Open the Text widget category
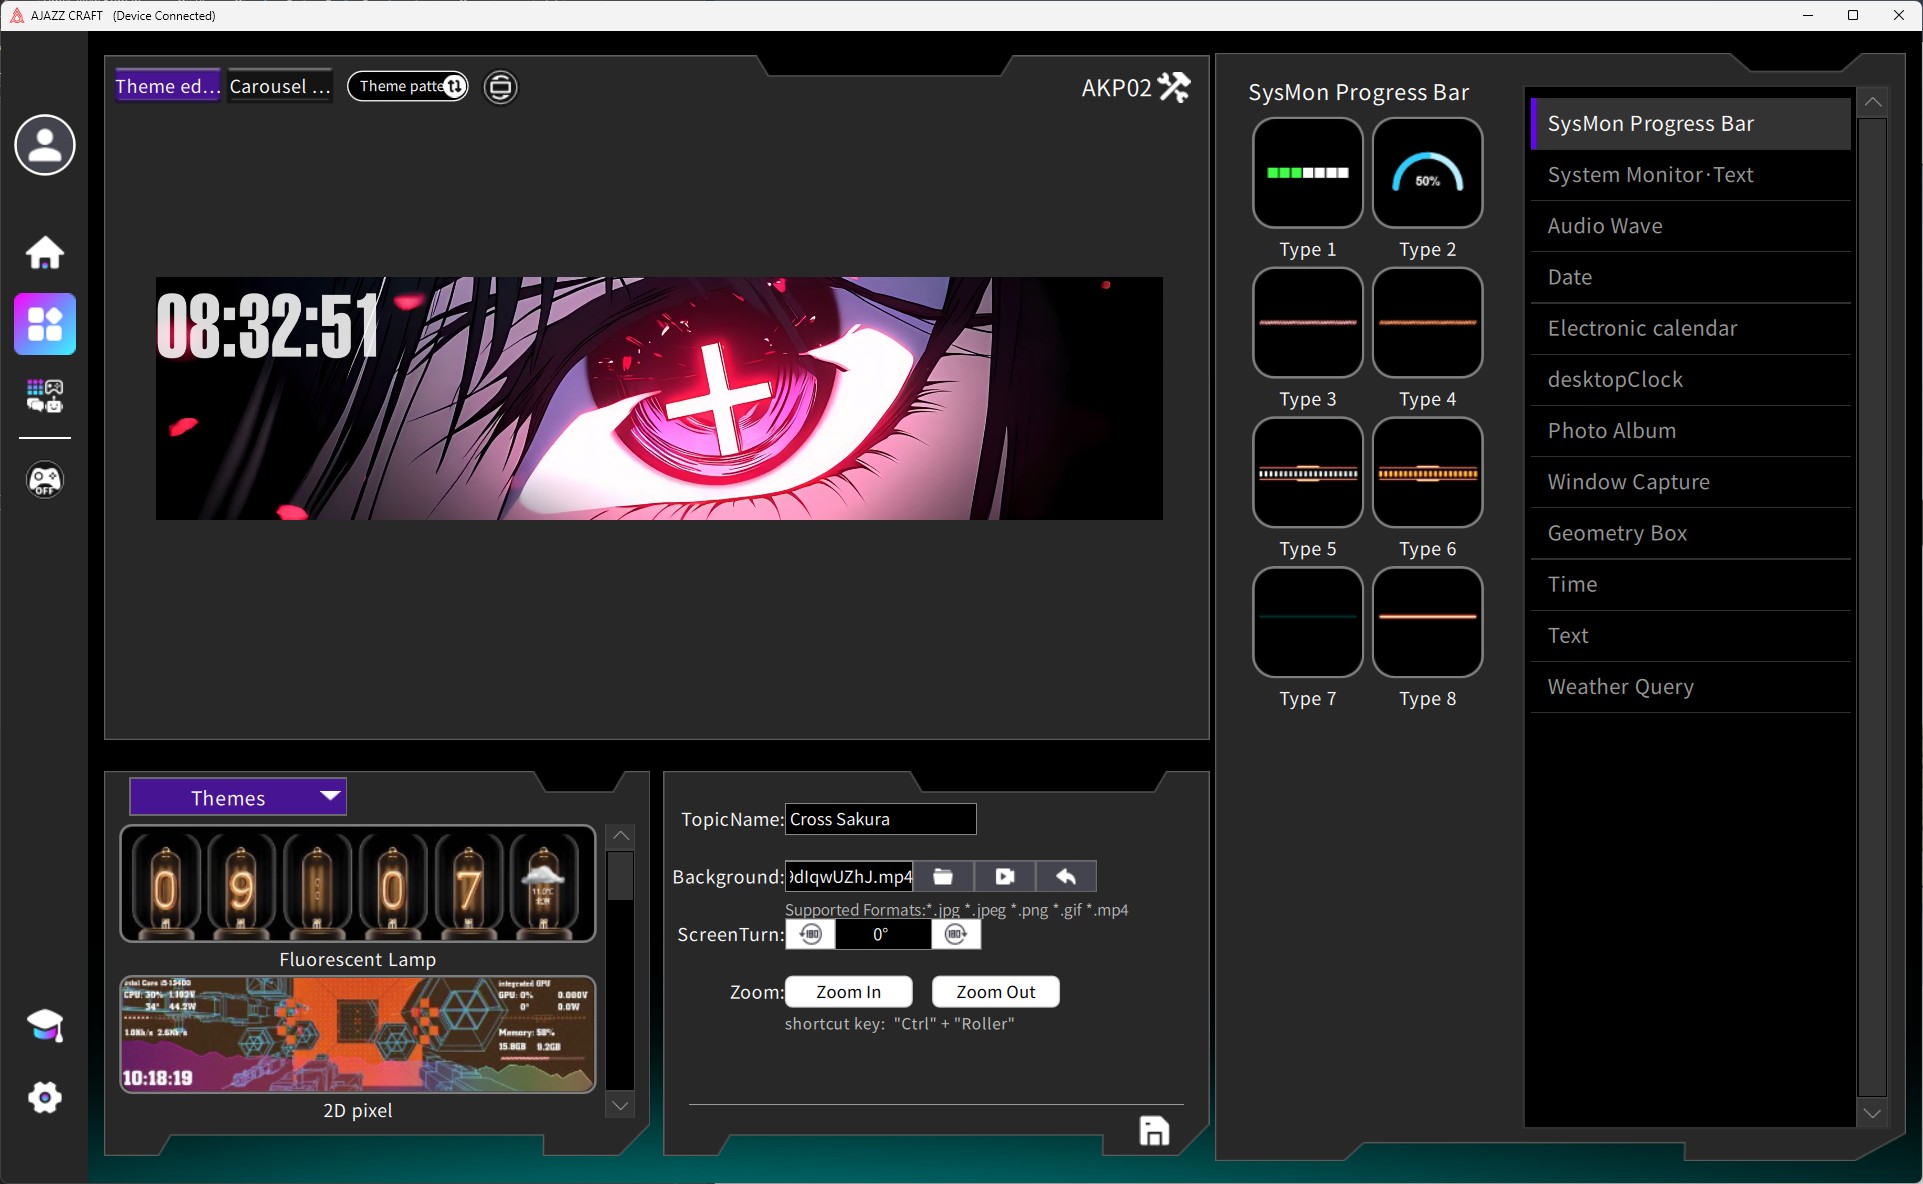The image size is (1923, 1184). (x=1691, y=636)
